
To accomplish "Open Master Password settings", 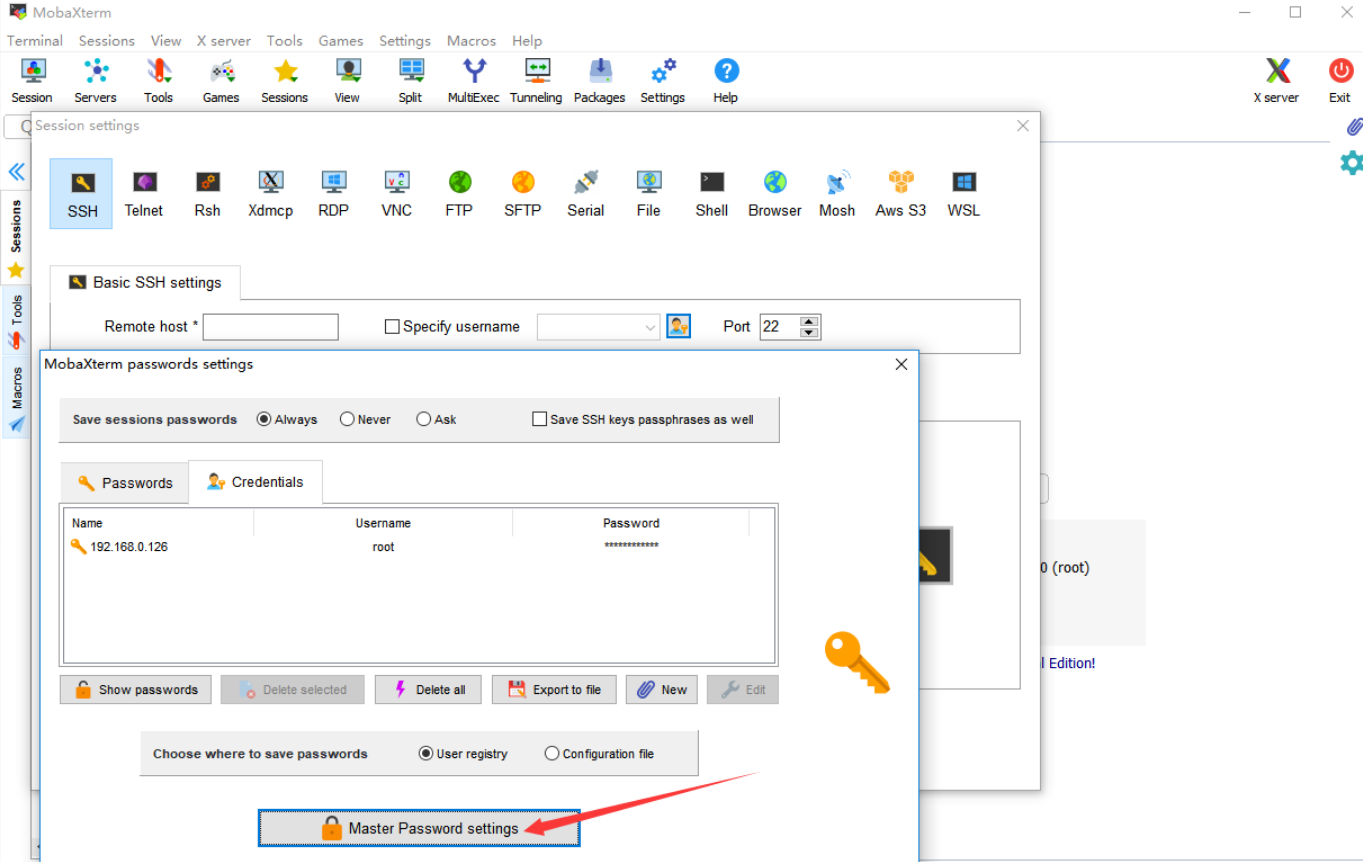I will 419,828.
